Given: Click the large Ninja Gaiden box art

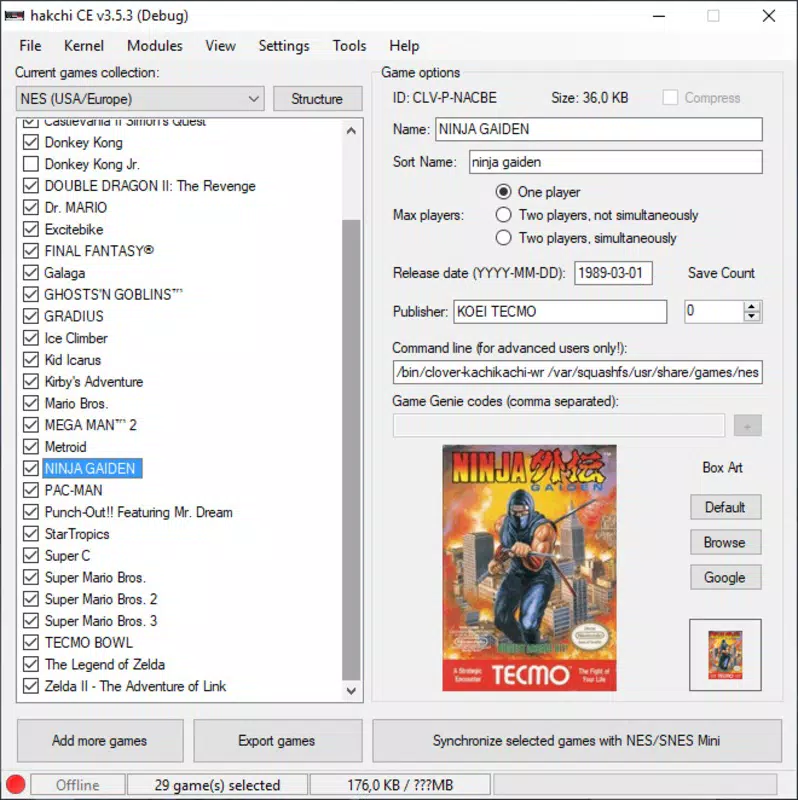Looking at the screenshot, I should pos(530,568).
